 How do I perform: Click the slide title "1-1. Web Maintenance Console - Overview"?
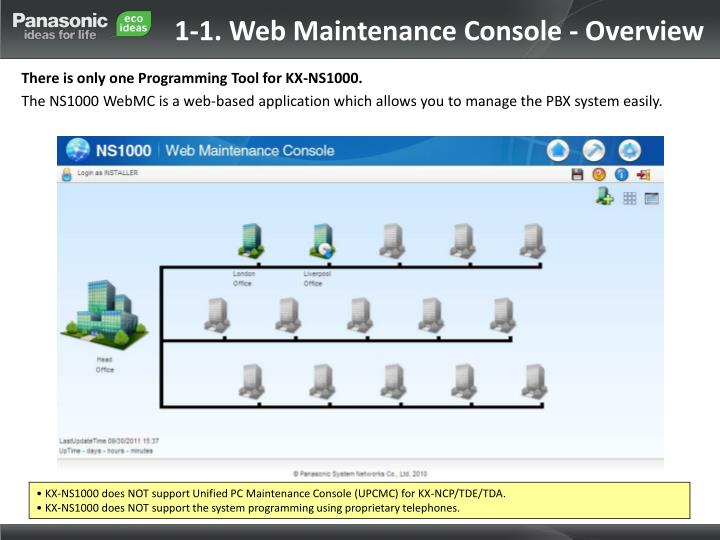tap(439, 31)
